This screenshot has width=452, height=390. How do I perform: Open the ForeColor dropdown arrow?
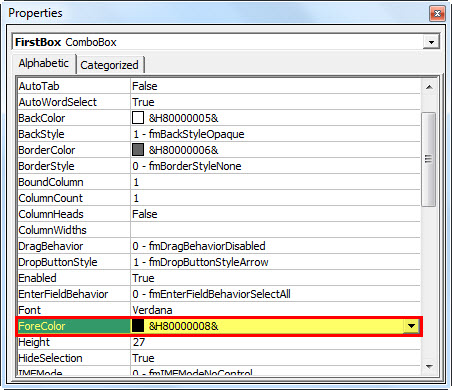click(x=411, y=326)
